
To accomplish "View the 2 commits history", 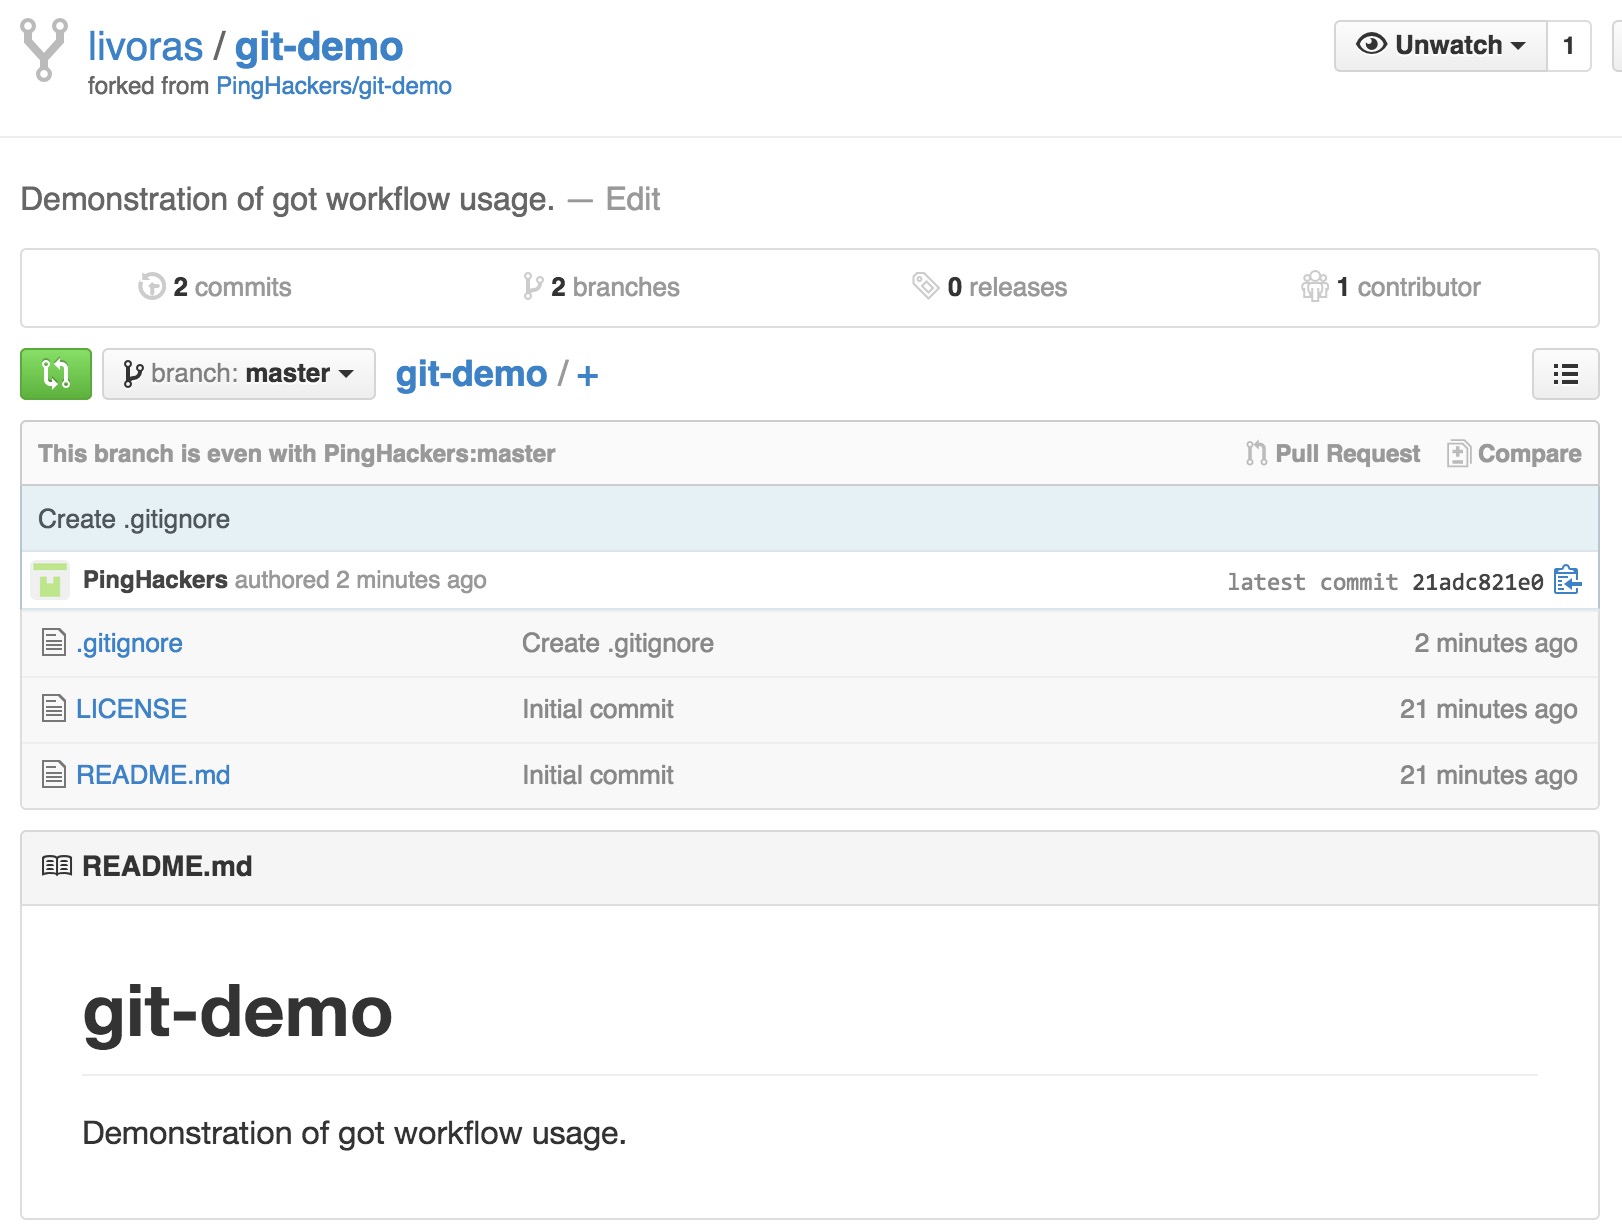I will (x=215, y=287).
